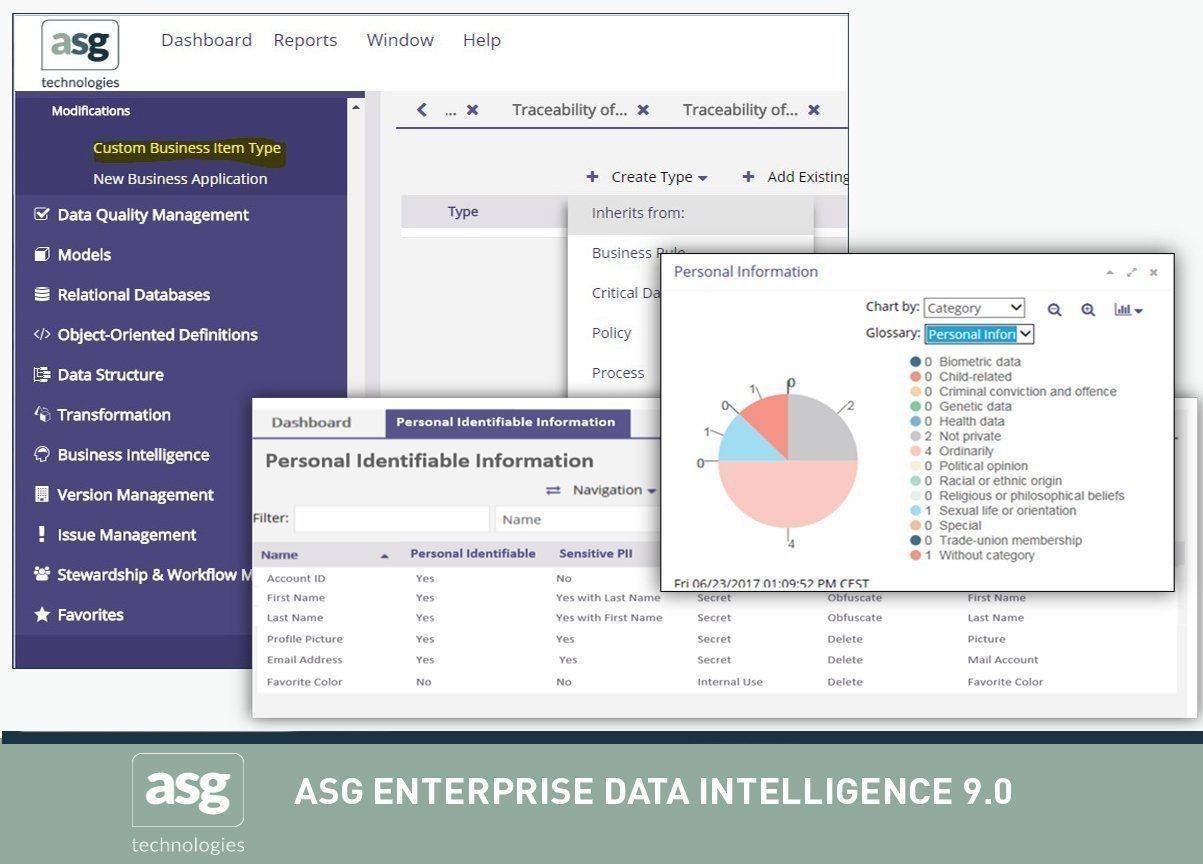The image size is (1203, 864).
Task: Click the back chevron in the tab strip
Action: pyautogui.click(x=421, y=110)
